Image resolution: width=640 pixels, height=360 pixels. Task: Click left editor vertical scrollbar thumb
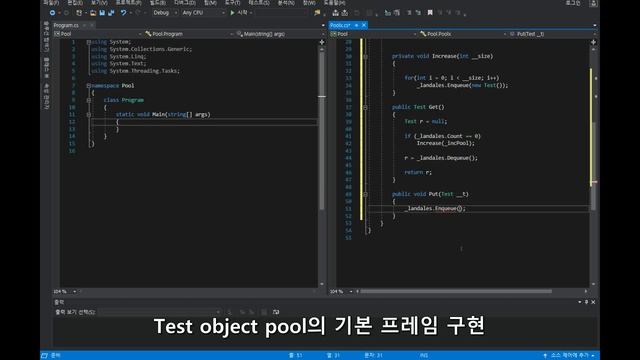pos(322,131)
